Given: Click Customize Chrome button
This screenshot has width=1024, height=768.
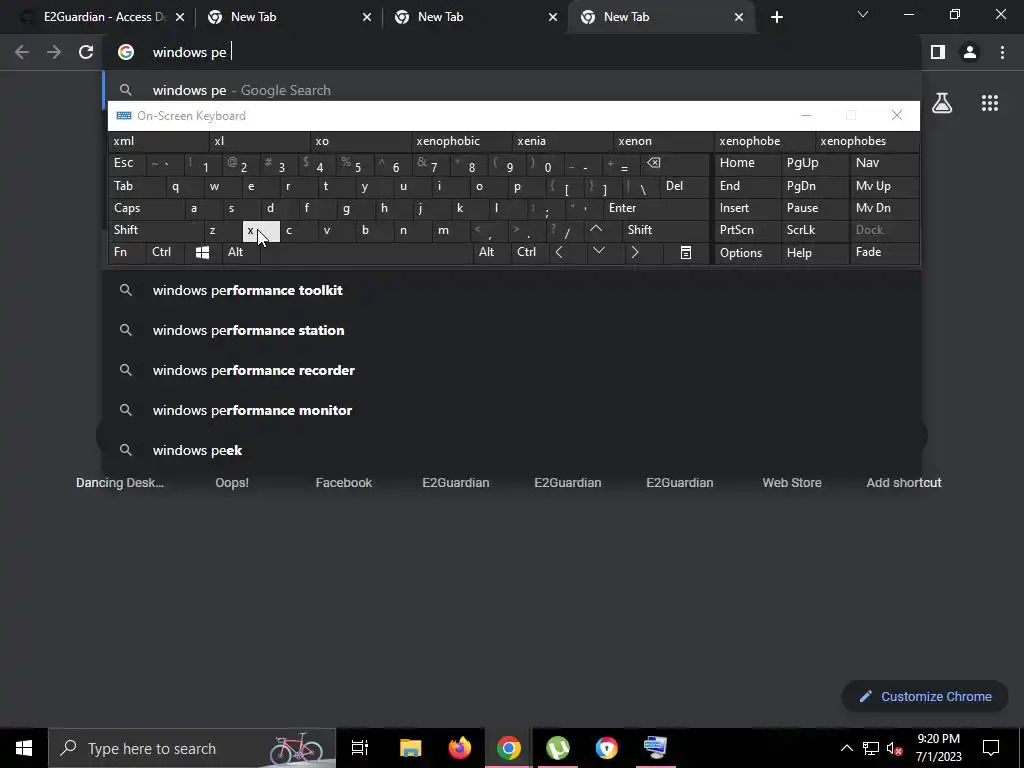Looking at the screenshot, I should (x=925, y=697).
